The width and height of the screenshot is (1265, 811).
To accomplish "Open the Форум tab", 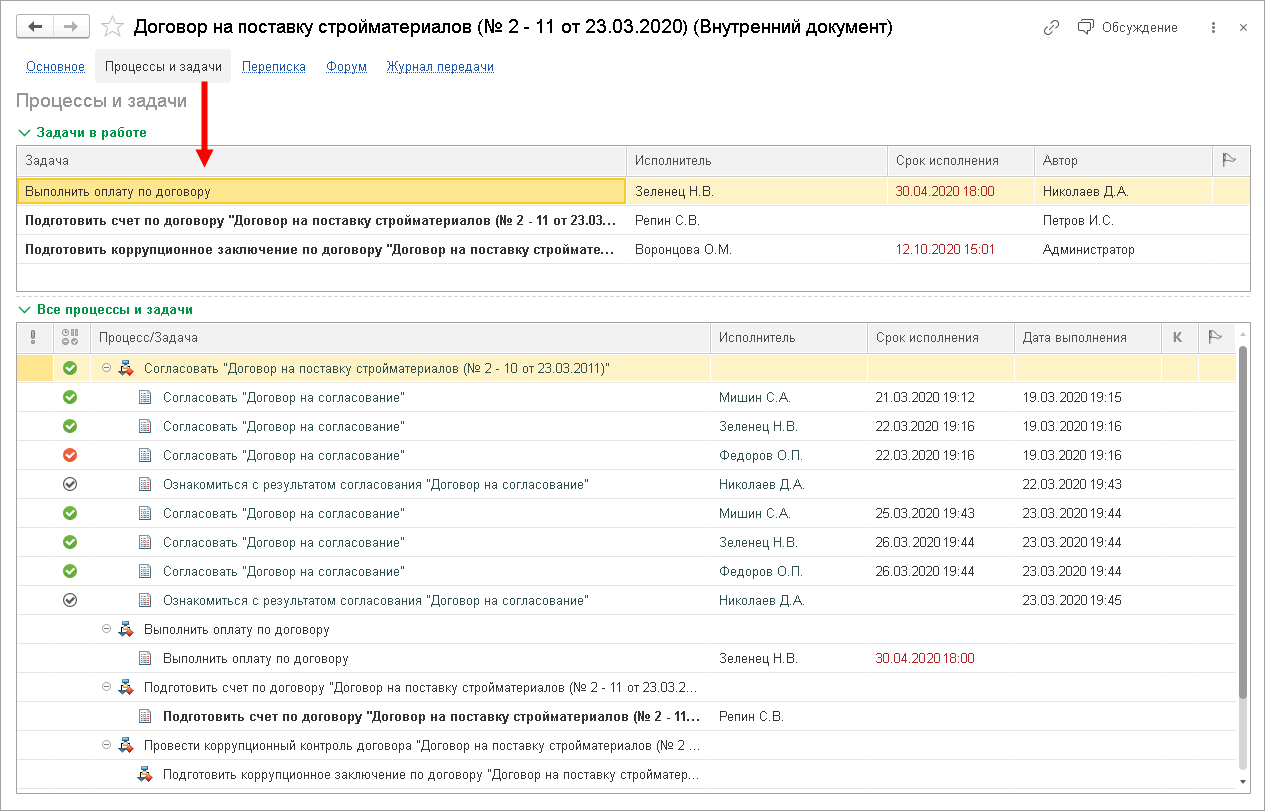I will click(x=345, y=66).
